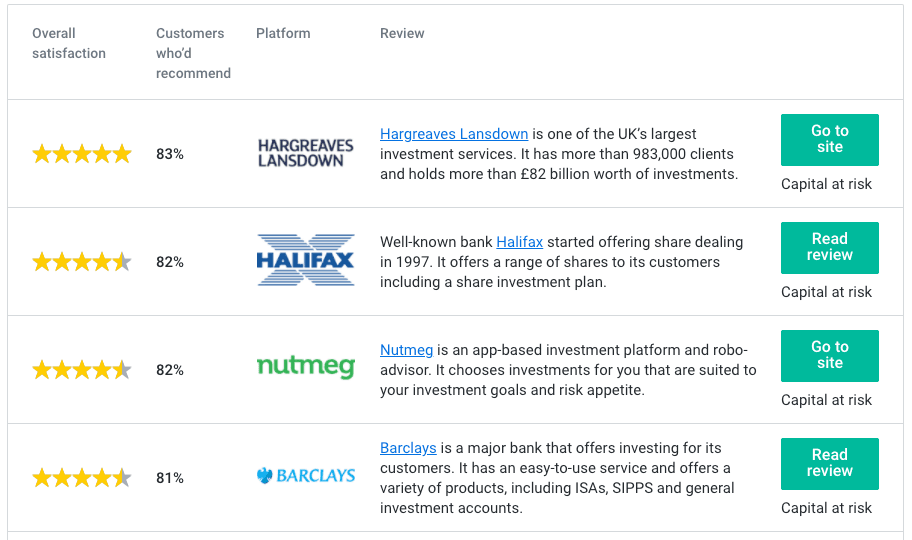The width and height of the screenshot is (912, 540).
Task: Click the Platform column header
Action: [x=283, y=33]
